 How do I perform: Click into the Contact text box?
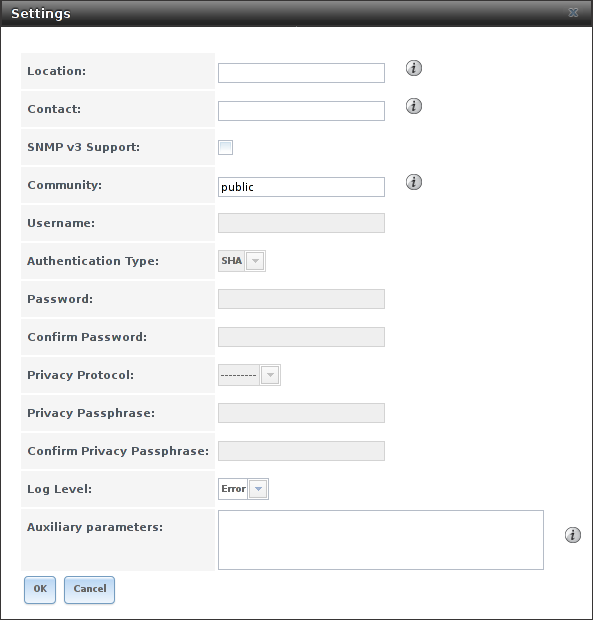point(301,111)
